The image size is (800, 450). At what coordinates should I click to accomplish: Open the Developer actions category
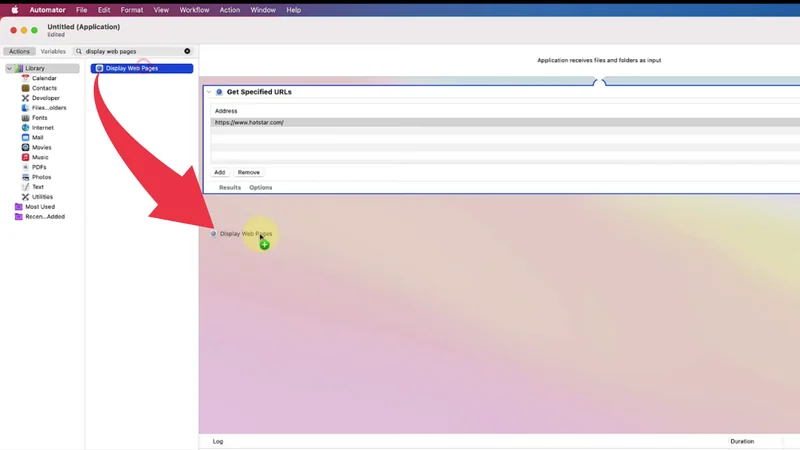45,98
